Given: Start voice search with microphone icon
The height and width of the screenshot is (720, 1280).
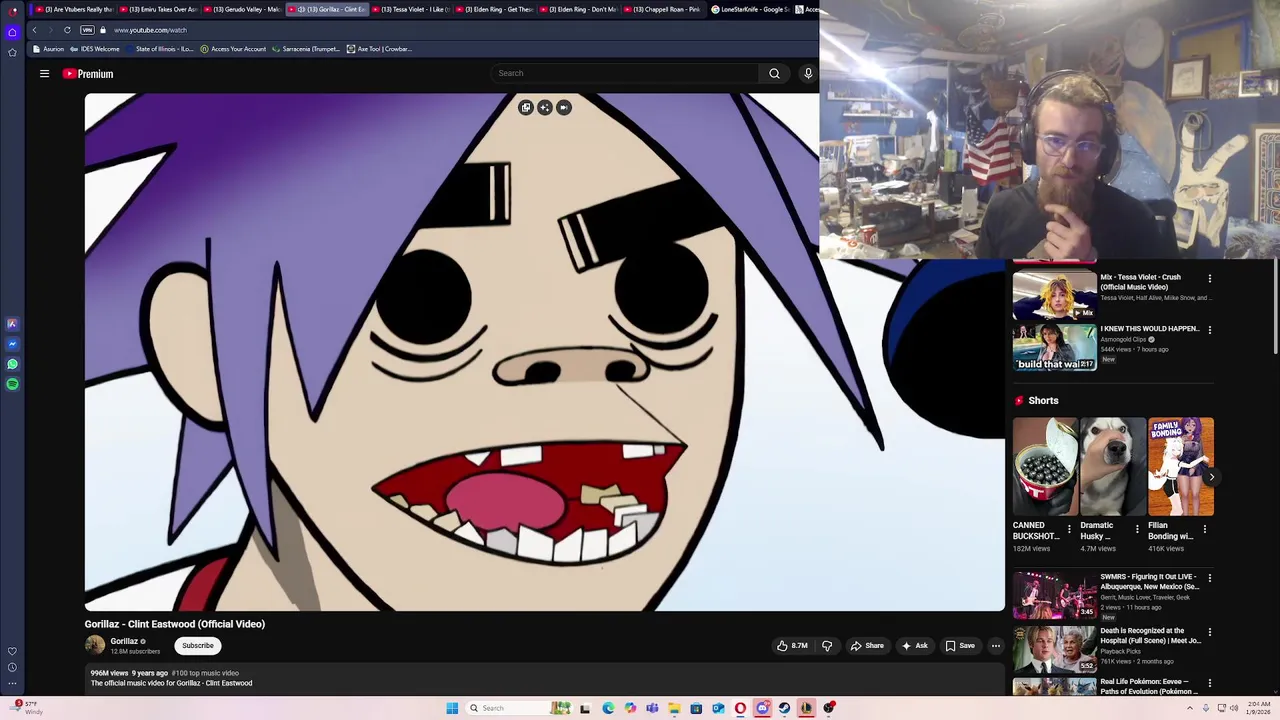Looking at the screenshot, I should tap(808, 73).
